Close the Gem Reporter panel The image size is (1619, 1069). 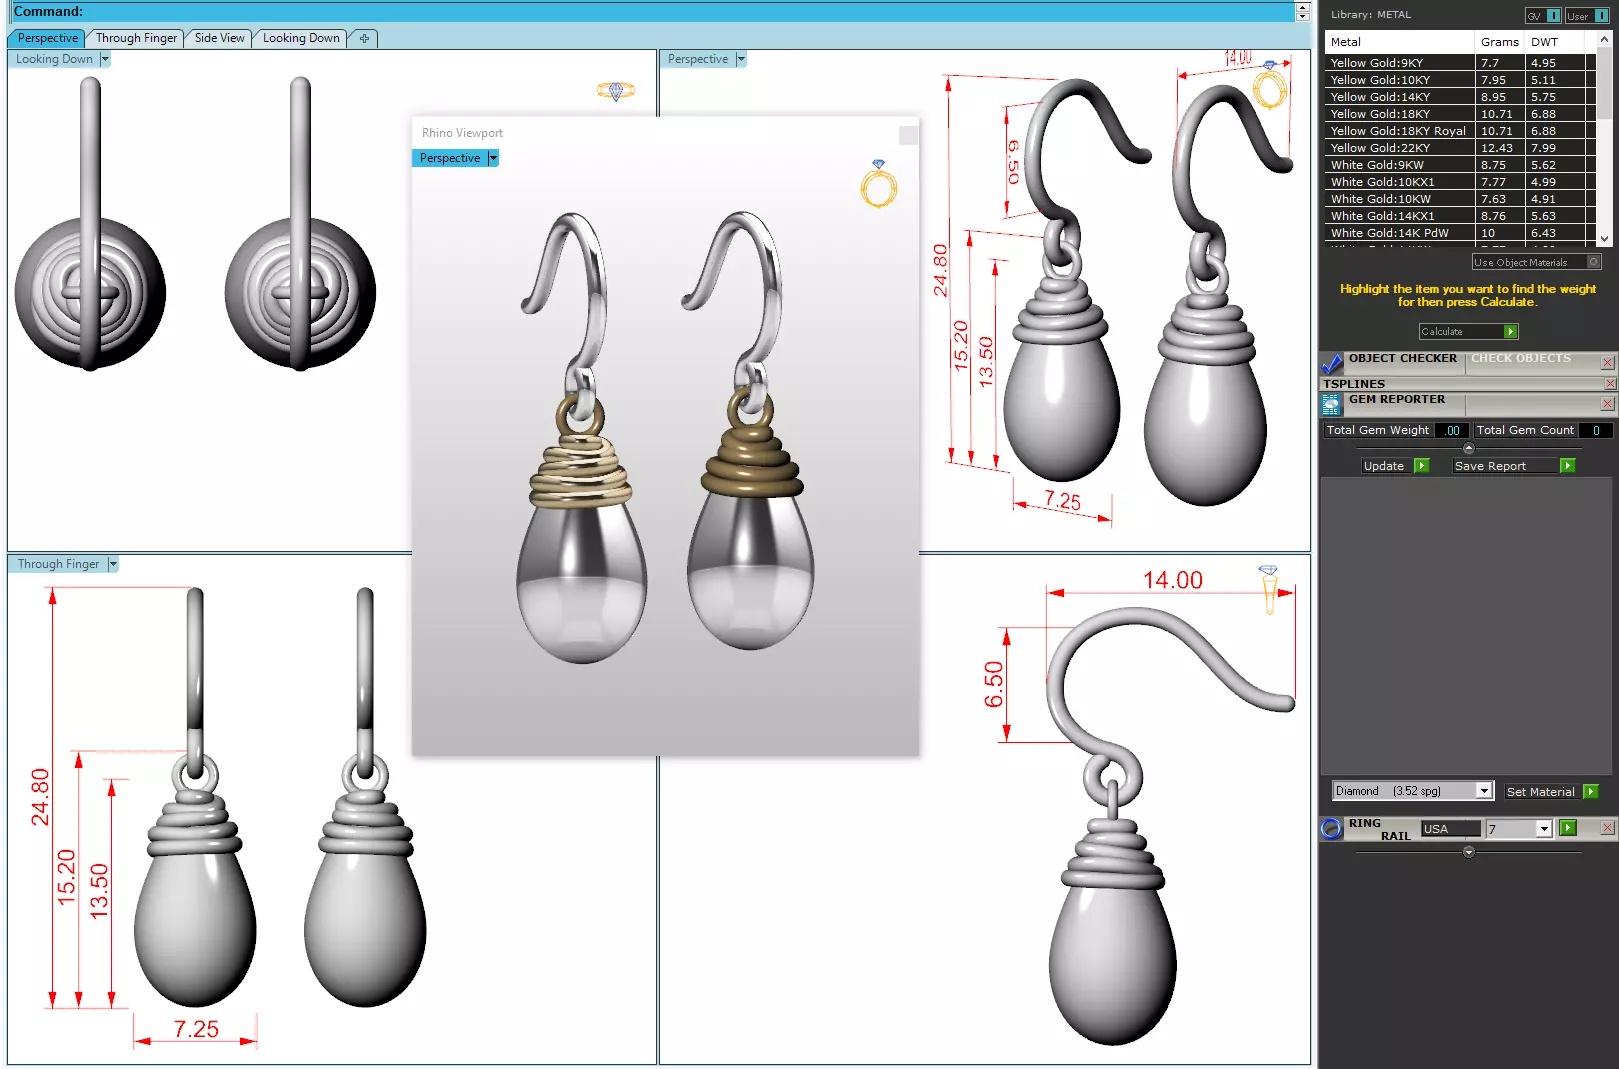tap(1608, 404)
